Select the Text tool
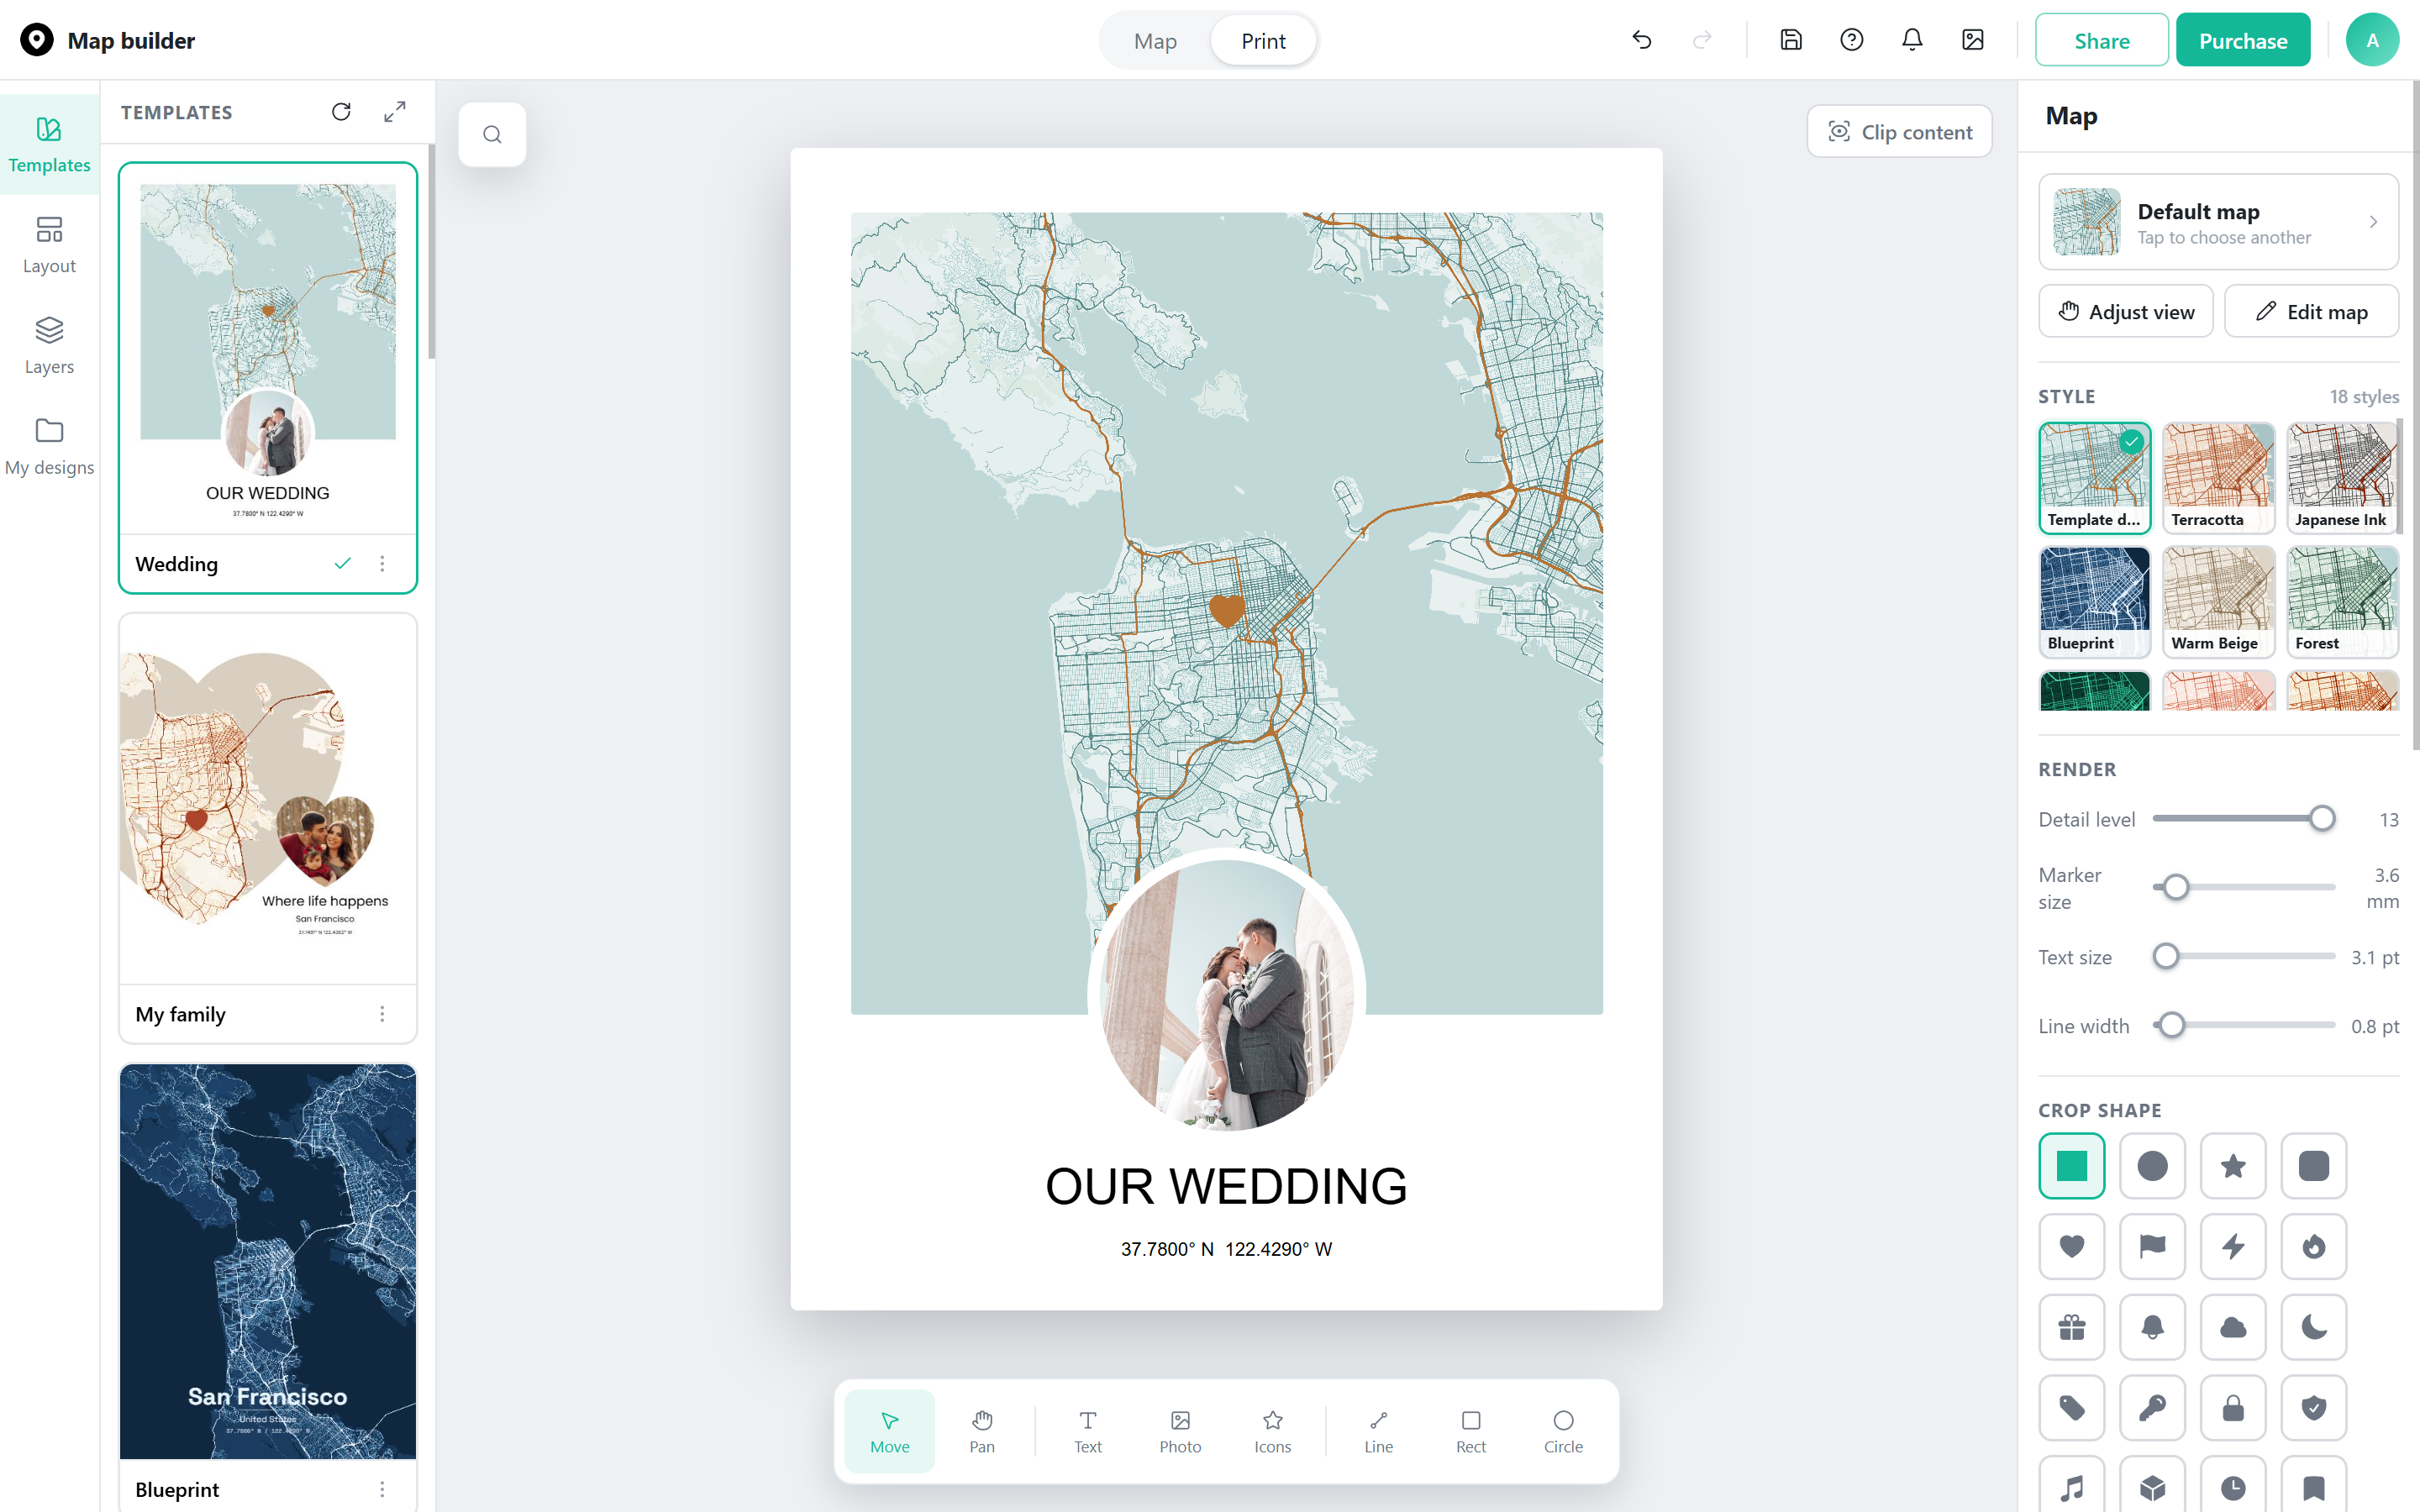Viewport: 2420px width, 1512px height. click(x=1087, y=1431)
